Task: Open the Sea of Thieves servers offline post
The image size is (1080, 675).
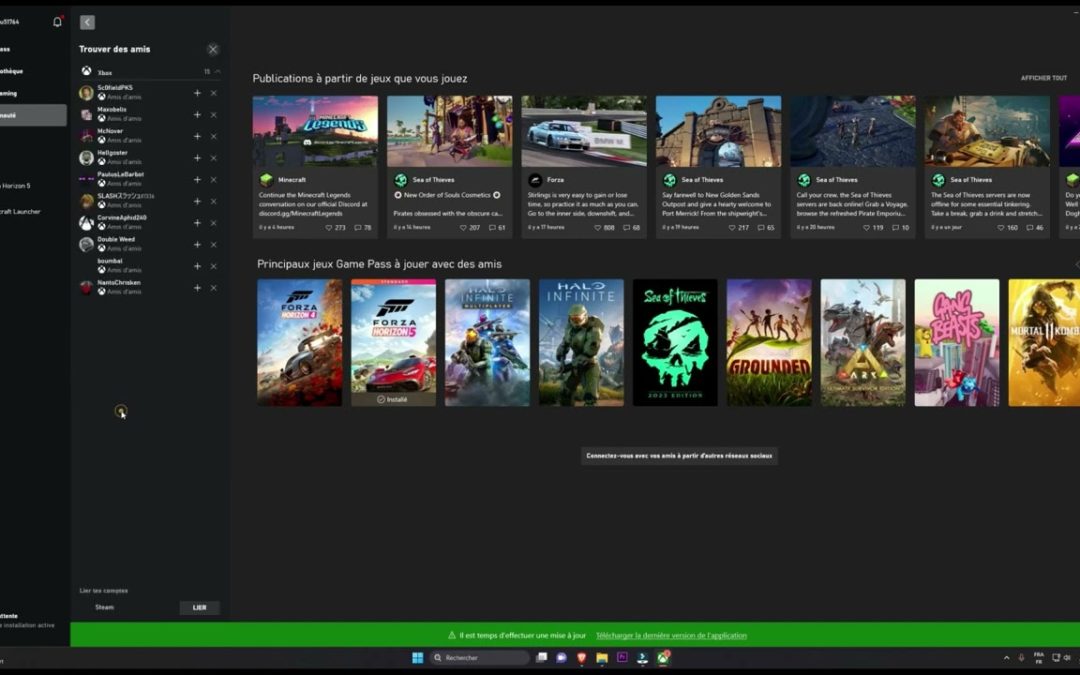Action: (987, 167)
